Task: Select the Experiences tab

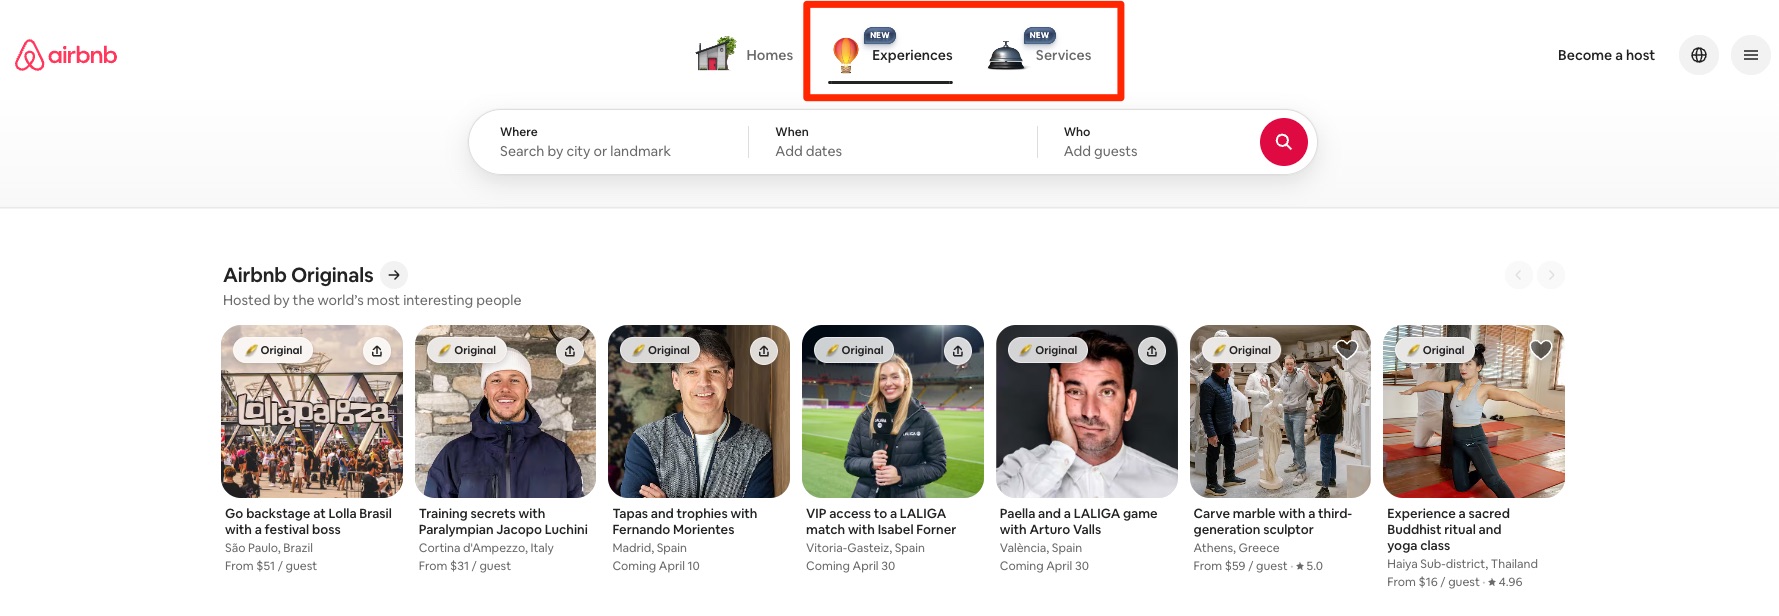Action: [x=890, y=55]
